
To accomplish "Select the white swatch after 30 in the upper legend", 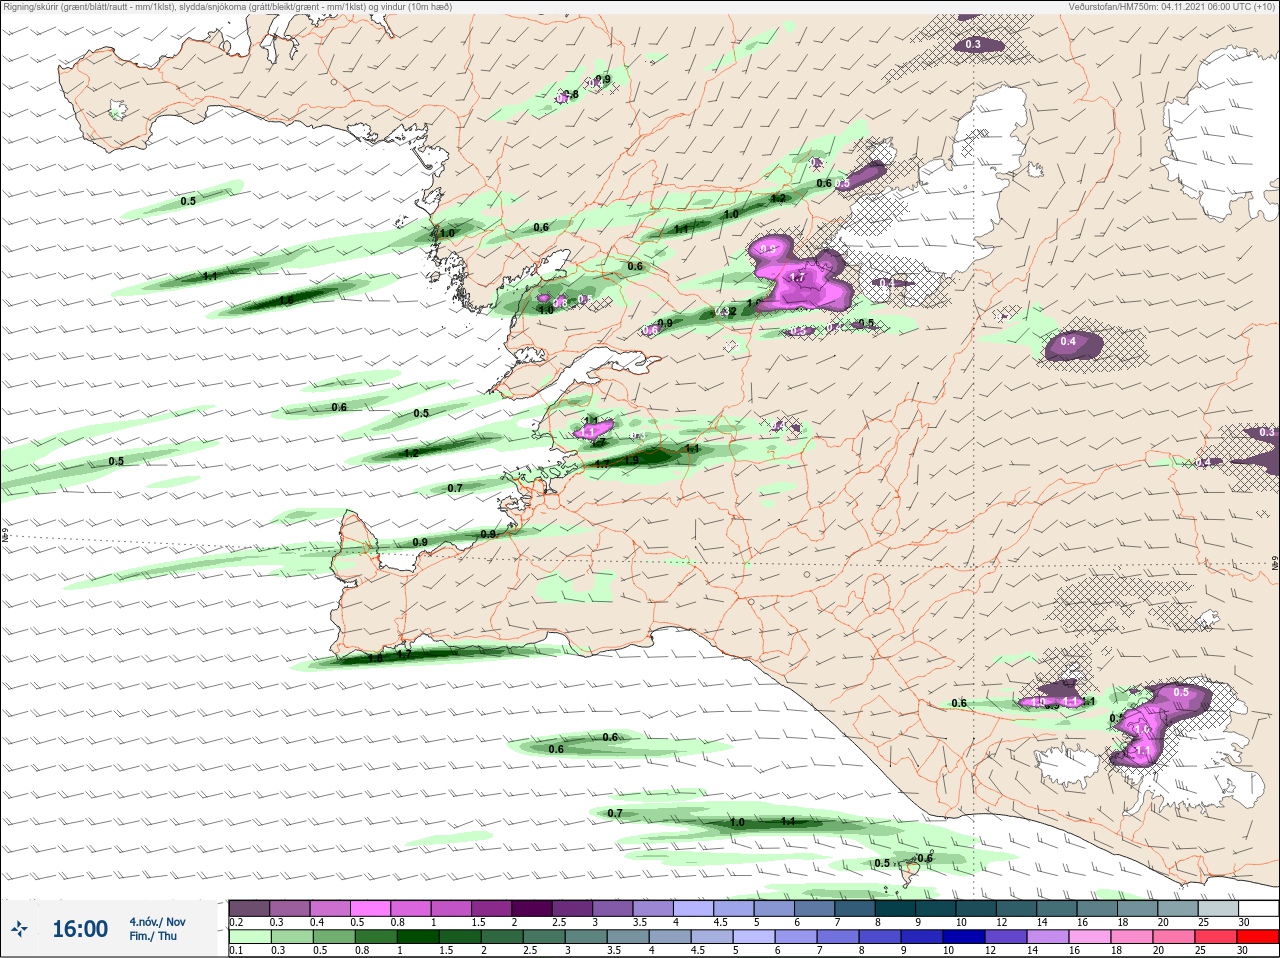I will [1259, 907].
